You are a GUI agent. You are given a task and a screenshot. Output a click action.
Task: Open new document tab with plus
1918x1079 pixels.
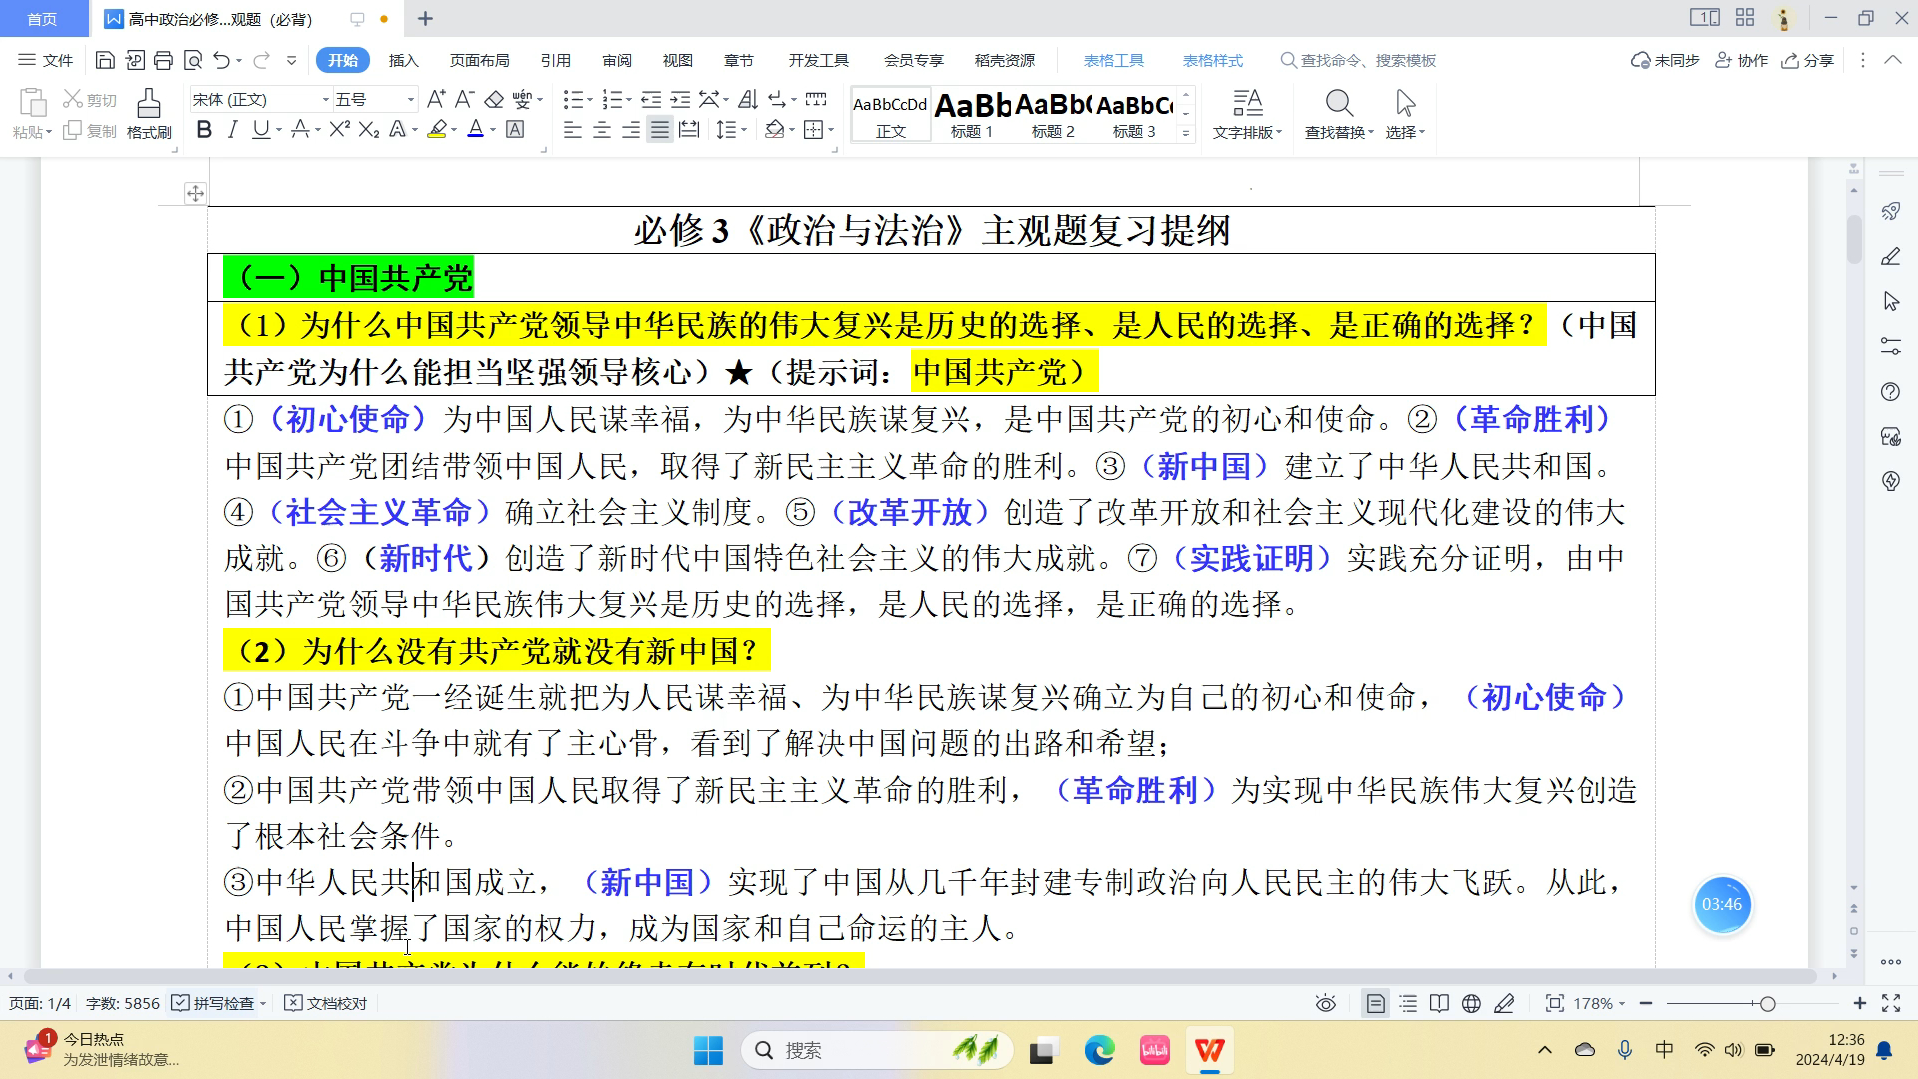pos(425,18)
